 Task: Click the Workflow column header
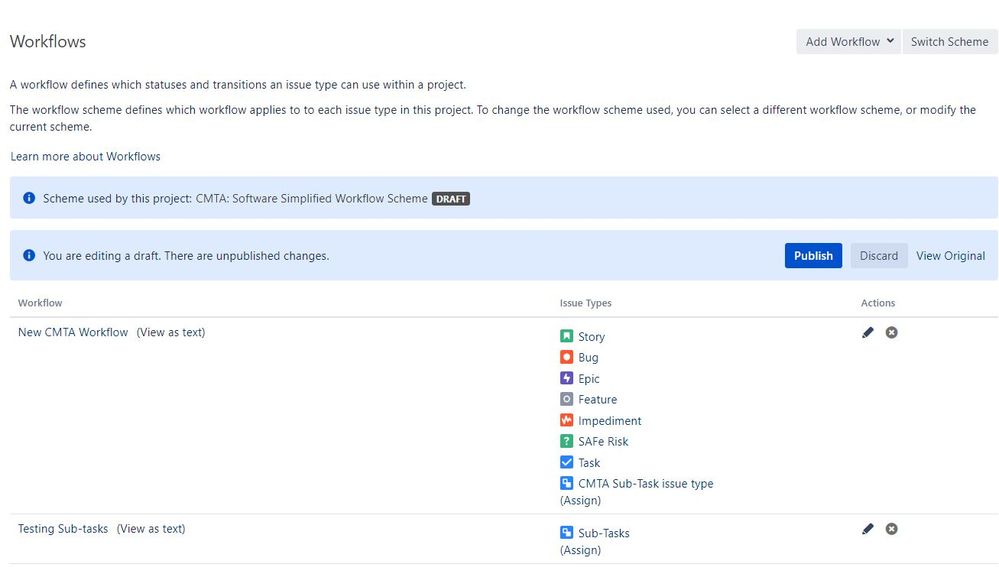pos(40,303)
